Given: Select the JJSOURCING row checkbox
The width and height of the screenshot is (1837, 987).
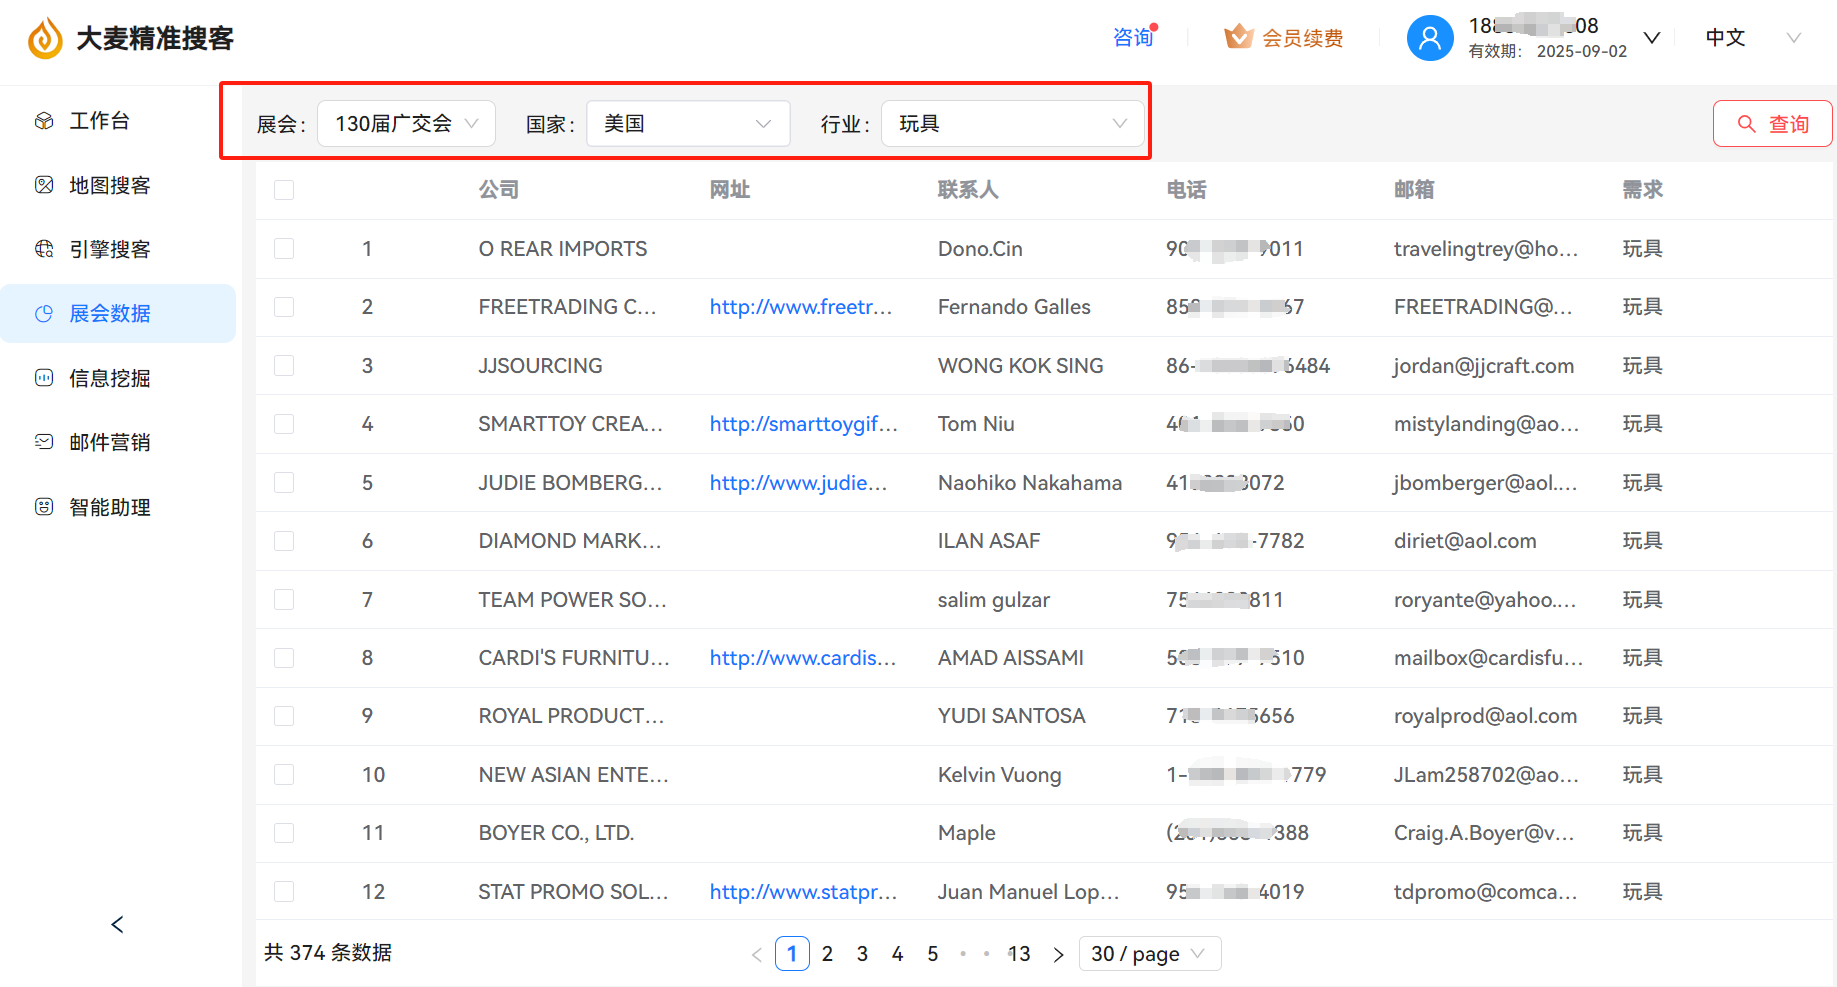Looking at the screenshot, I should point(284,366).
